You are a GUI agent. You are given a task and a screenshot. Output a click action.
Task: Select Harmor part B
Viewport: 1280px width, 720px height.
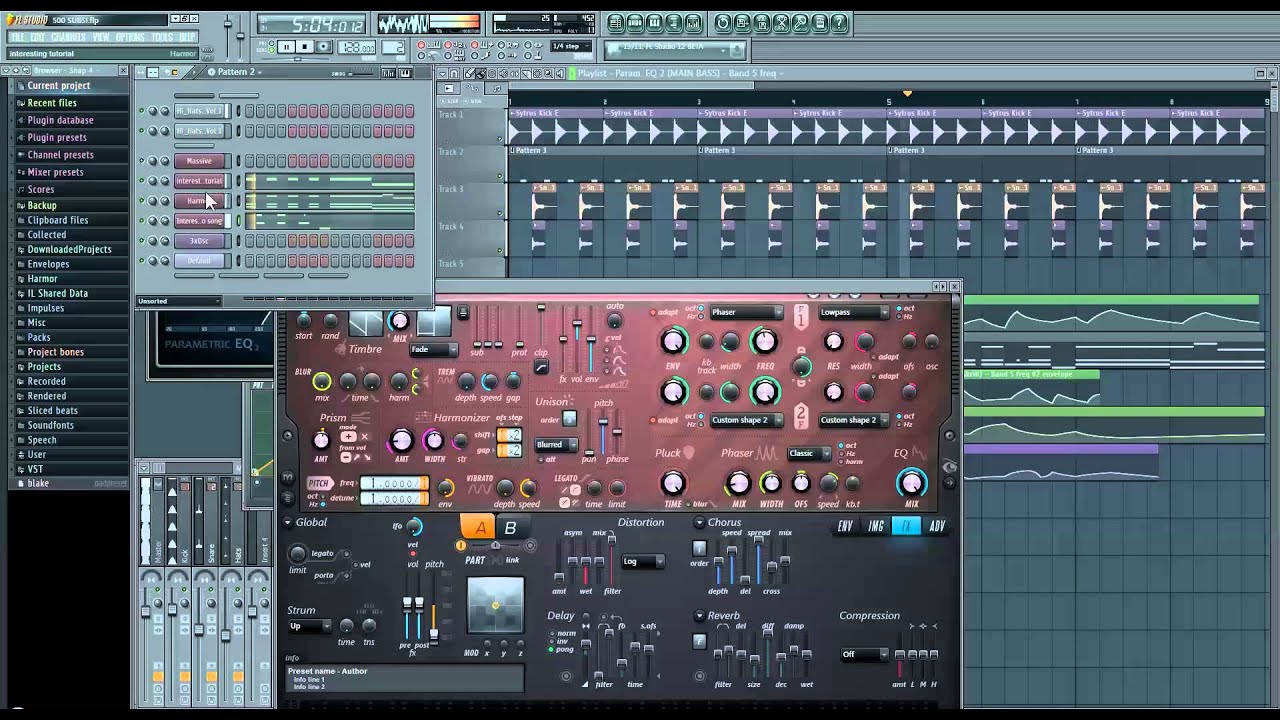[x=510, y=527]
